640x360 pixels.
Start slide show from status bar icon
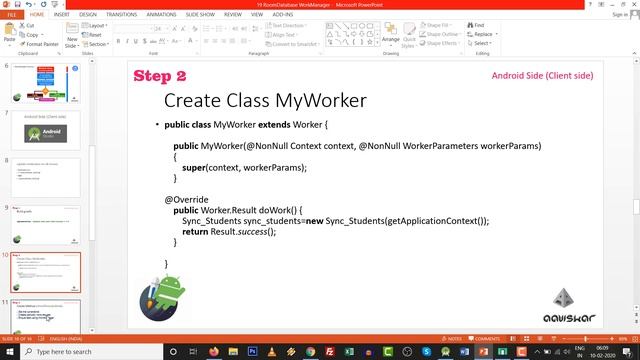pyautogui.click(x=553, y=339)
